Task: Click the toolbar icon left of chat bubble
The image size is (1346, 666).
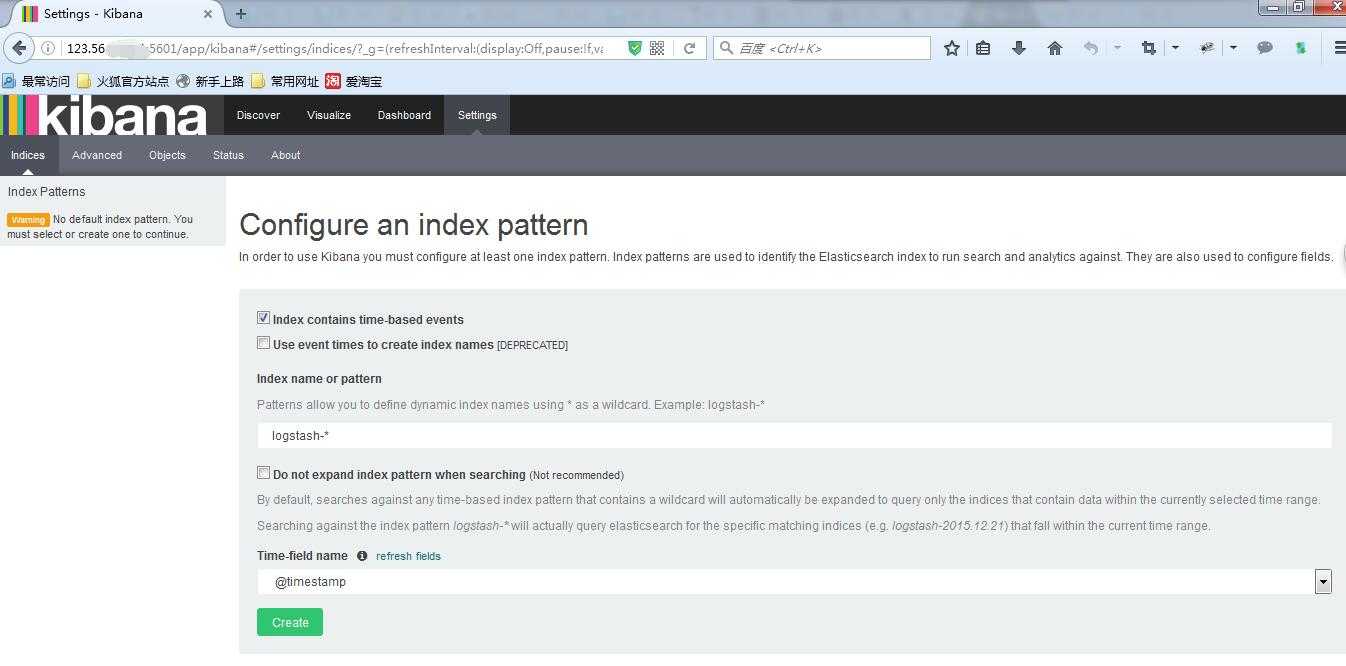Action: (x=1207, y=48)
